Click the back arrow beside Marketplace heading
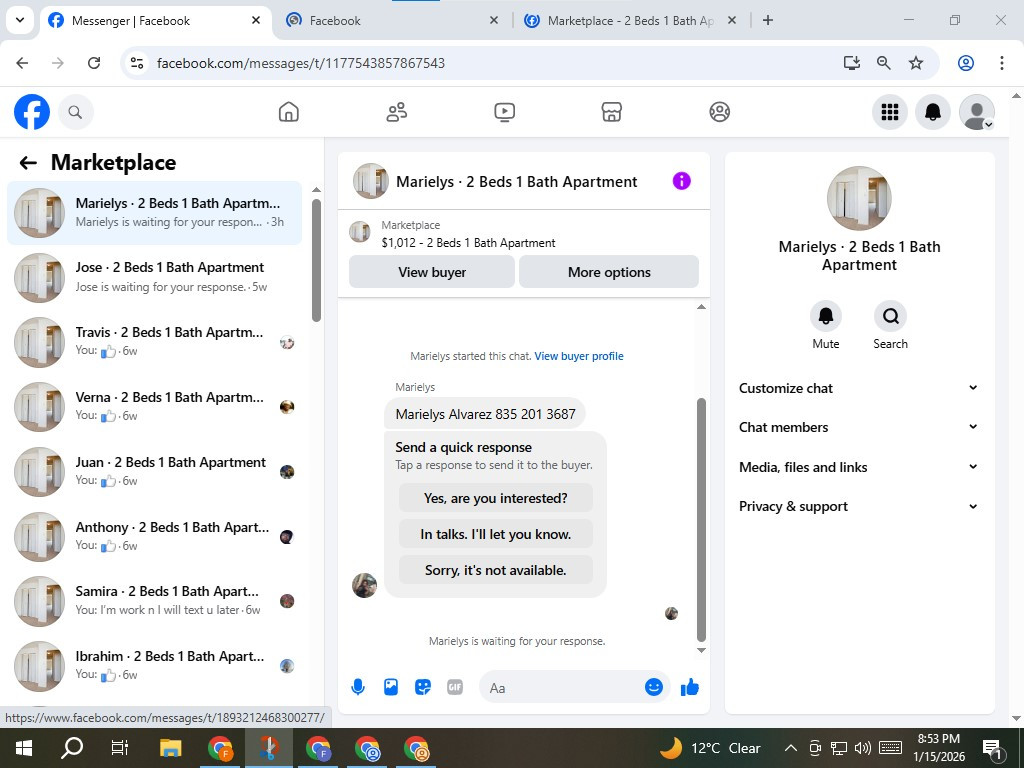 [x=28, y=163]
